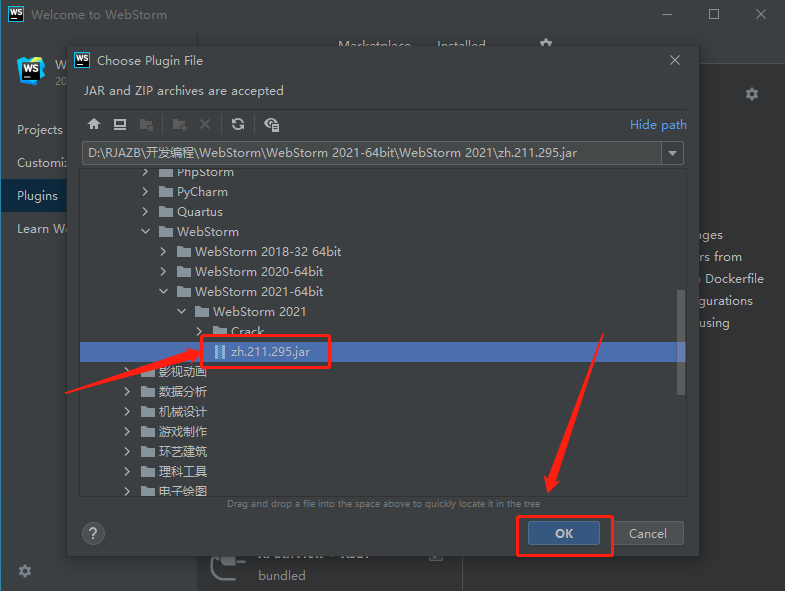This screenshot has width=785, height=591.
Task: Select the WebStorm 2021 subfolder
Action: coord(382,312)
